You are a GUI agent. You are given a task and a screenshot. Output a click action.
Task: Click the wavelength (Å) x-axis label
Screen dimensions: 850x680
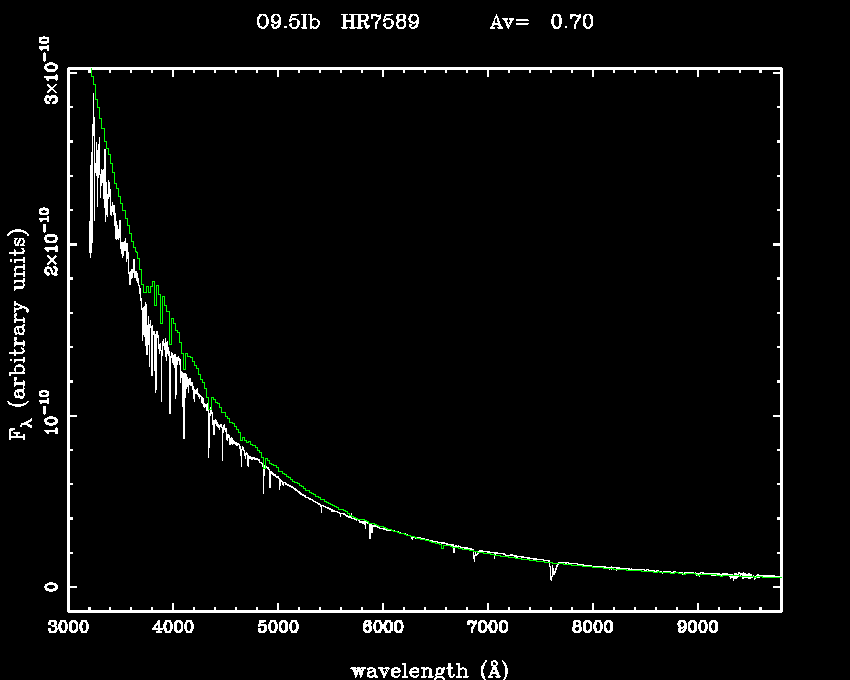tap(422, 668)
